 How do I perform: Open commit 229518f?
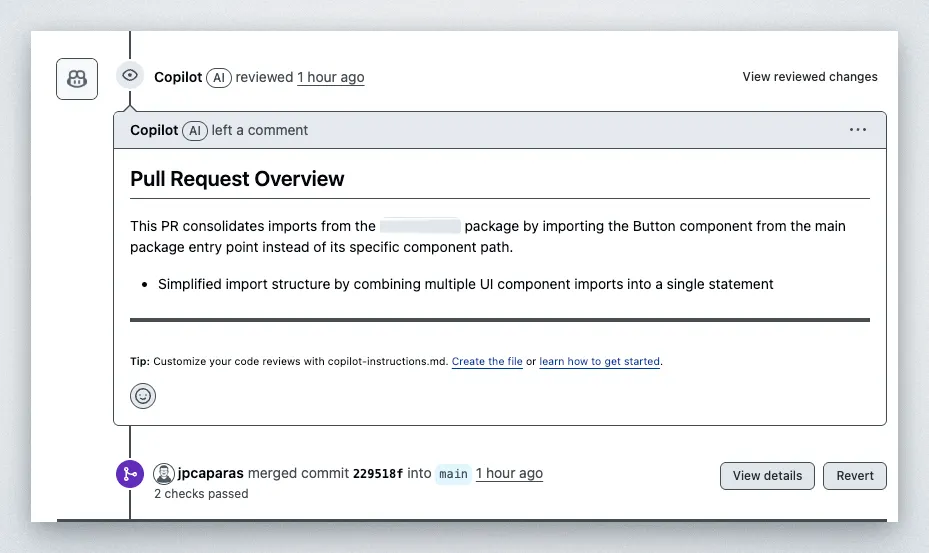(x=378, y=474)
